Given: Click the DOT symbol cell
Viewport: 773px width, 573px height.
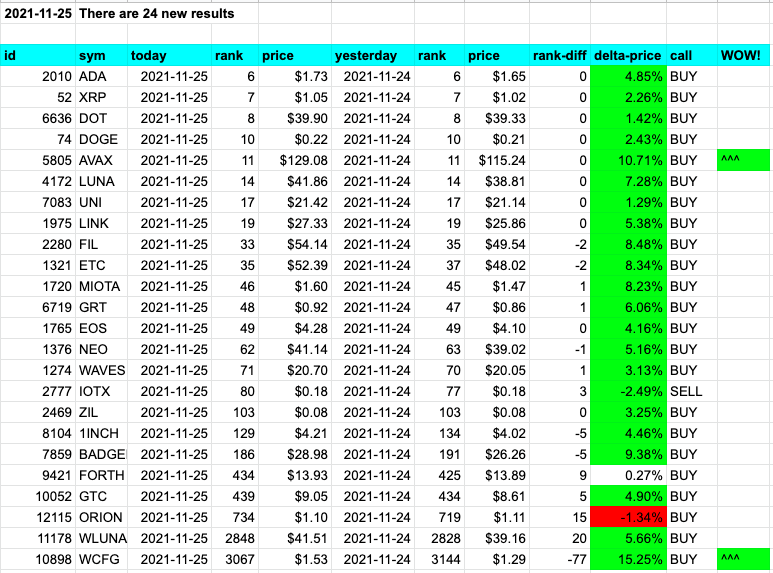Looking at the screenshot, I should pos(102,118).
